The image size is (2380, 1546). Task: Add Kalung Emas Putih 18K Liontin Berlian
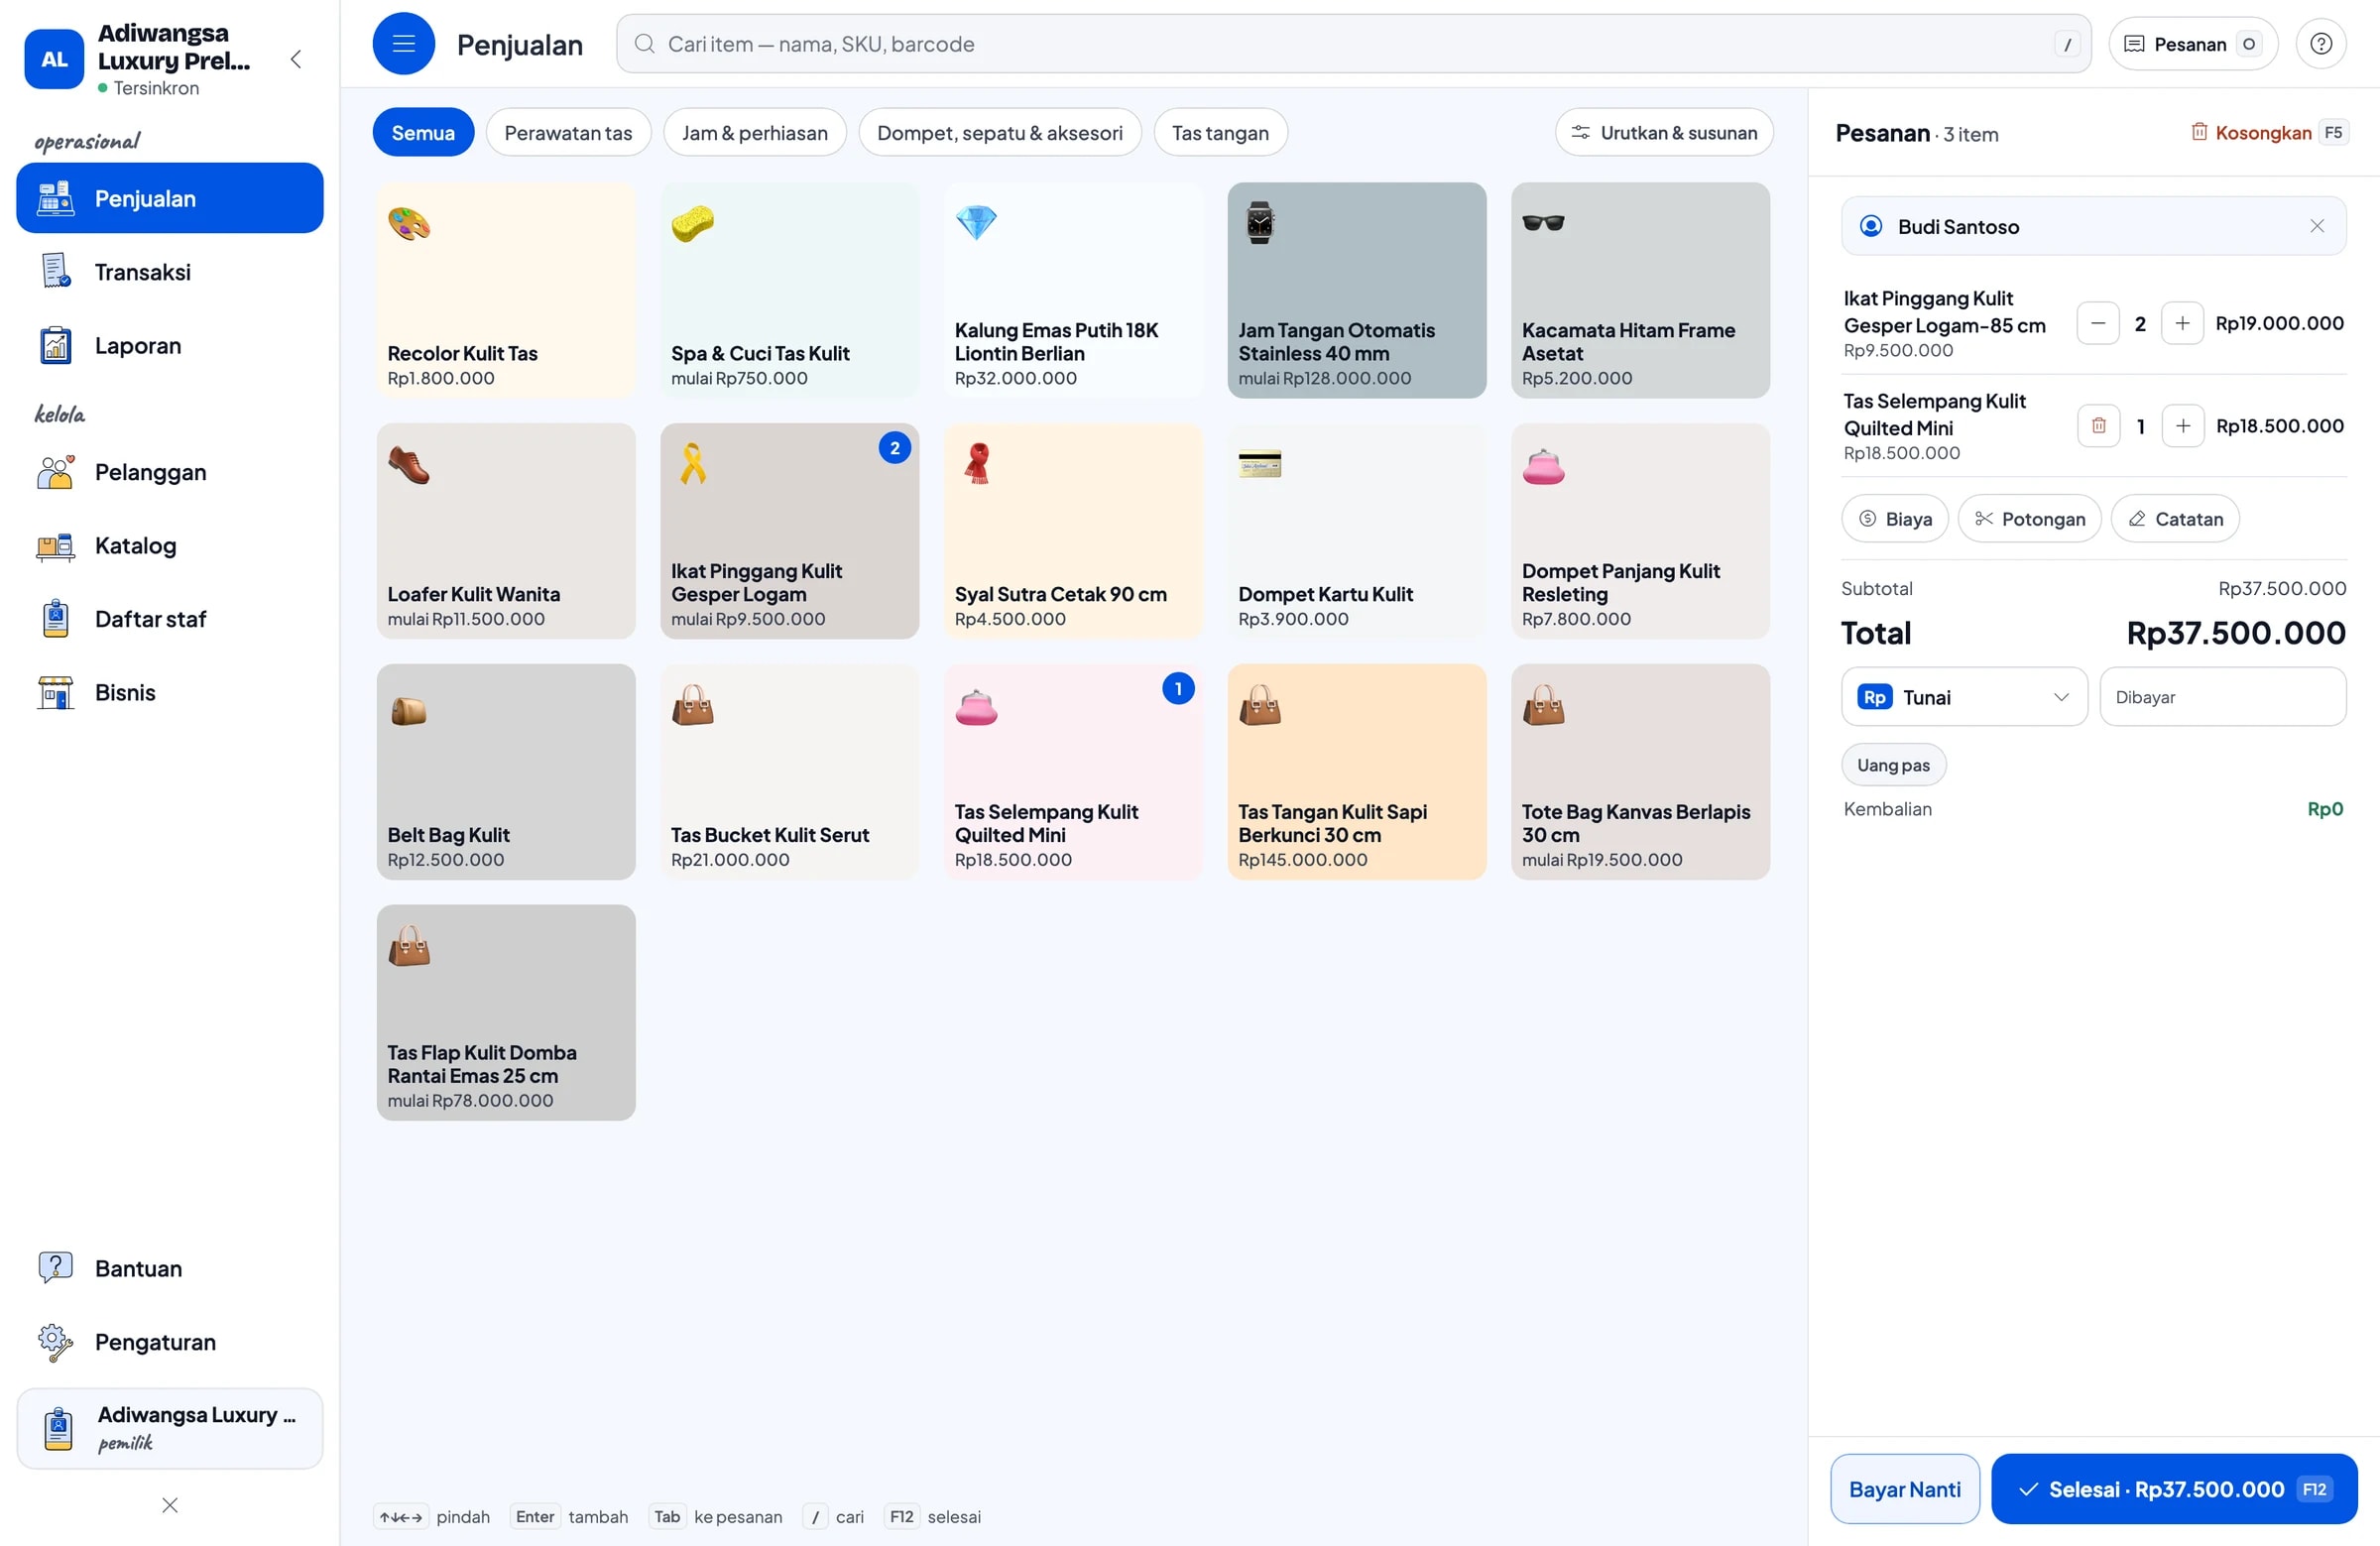click(x=1073, y=290)
